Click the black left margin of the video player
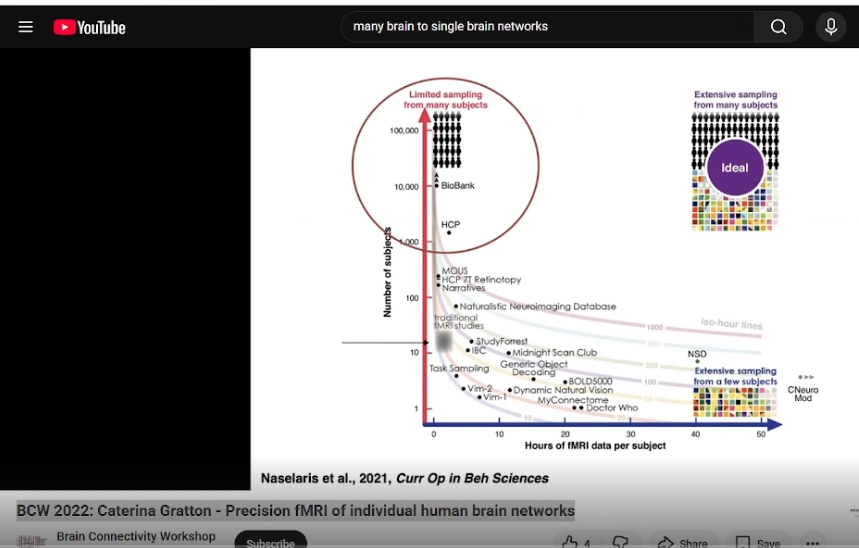Image resolution: width=859 pixels, height=548 pixels. (125, 270)
